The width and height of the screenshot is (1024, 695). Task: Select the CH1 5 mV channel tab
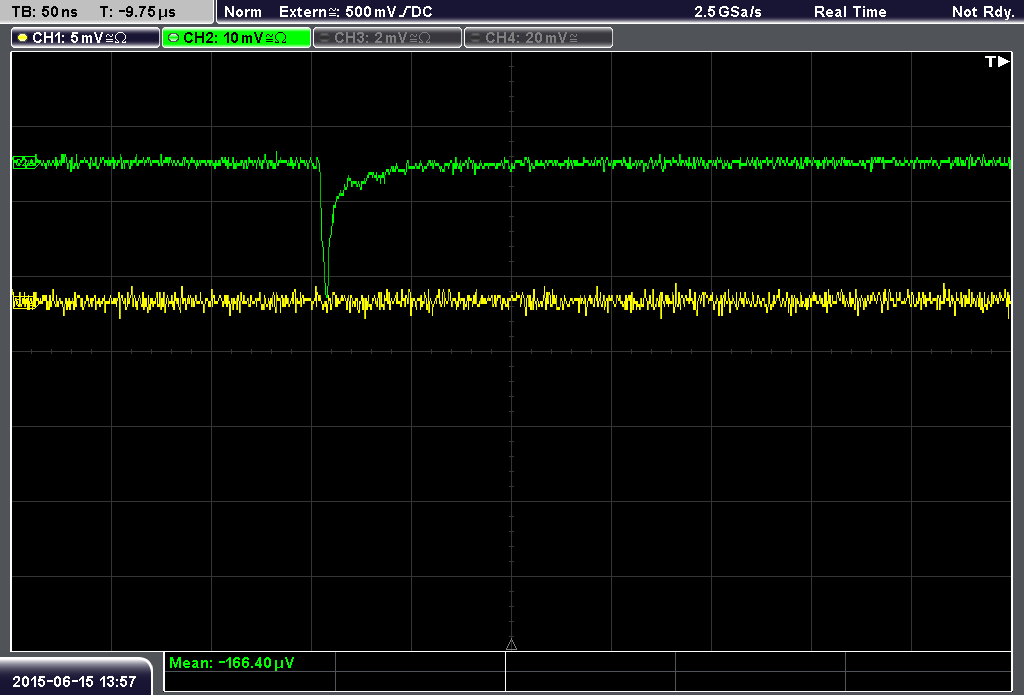86,38
